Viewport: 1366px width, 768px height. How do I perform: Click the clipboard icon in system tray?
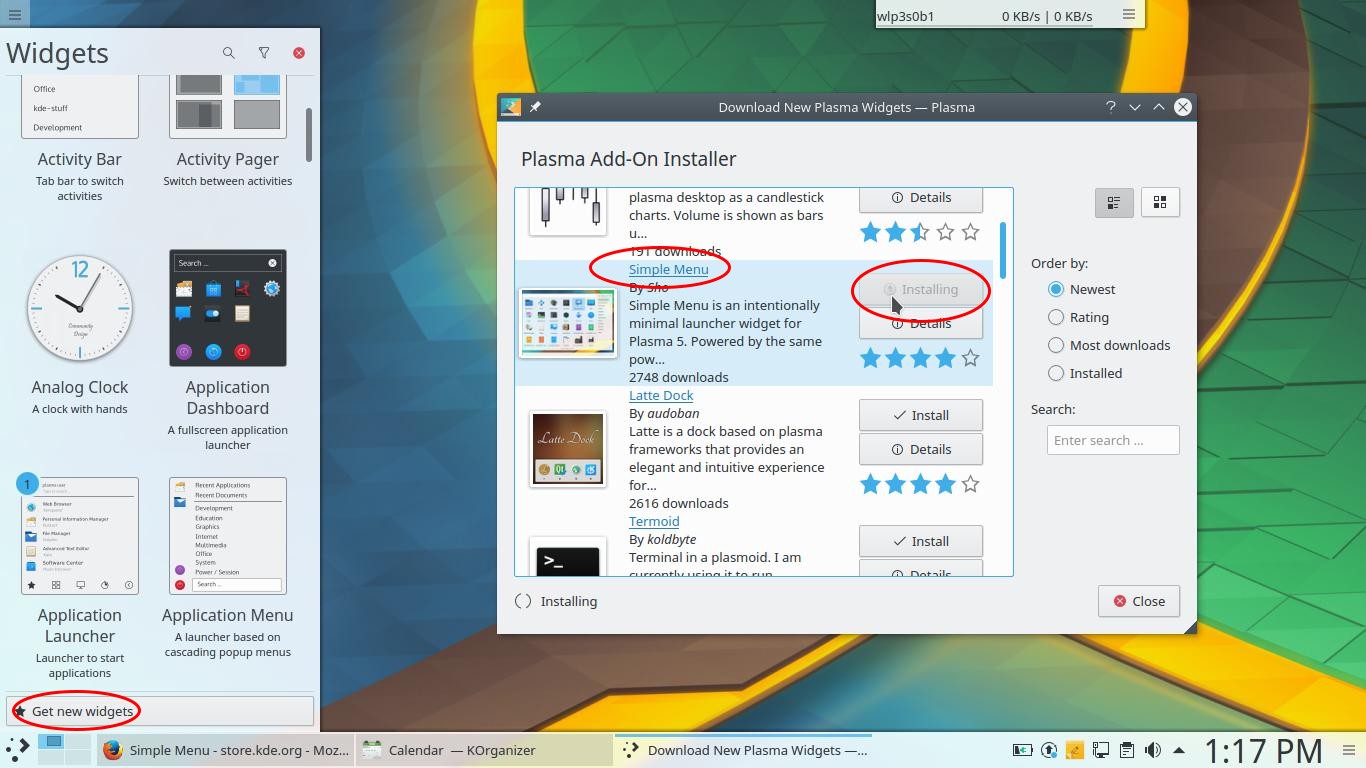1127,750
